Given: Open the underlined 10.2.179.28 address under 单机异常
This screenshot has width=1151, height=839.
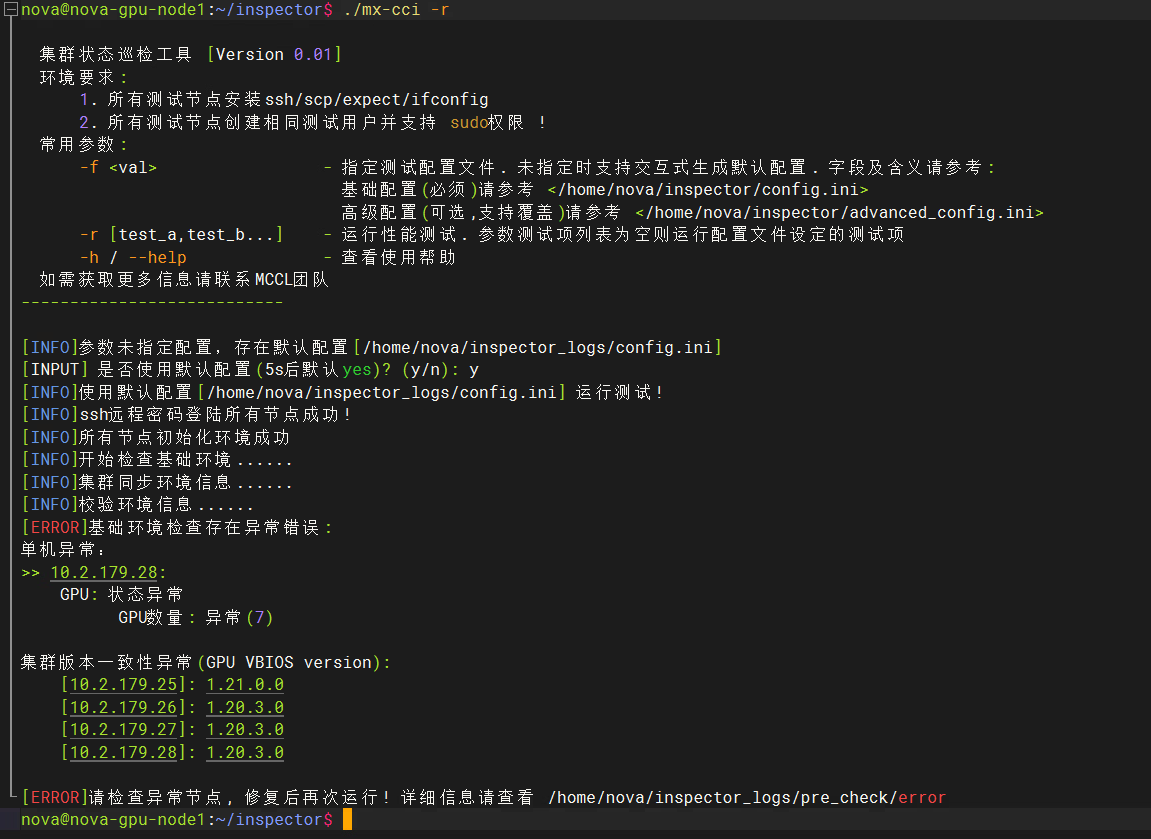Looking at the screenshot, I should tap(104, 573).
